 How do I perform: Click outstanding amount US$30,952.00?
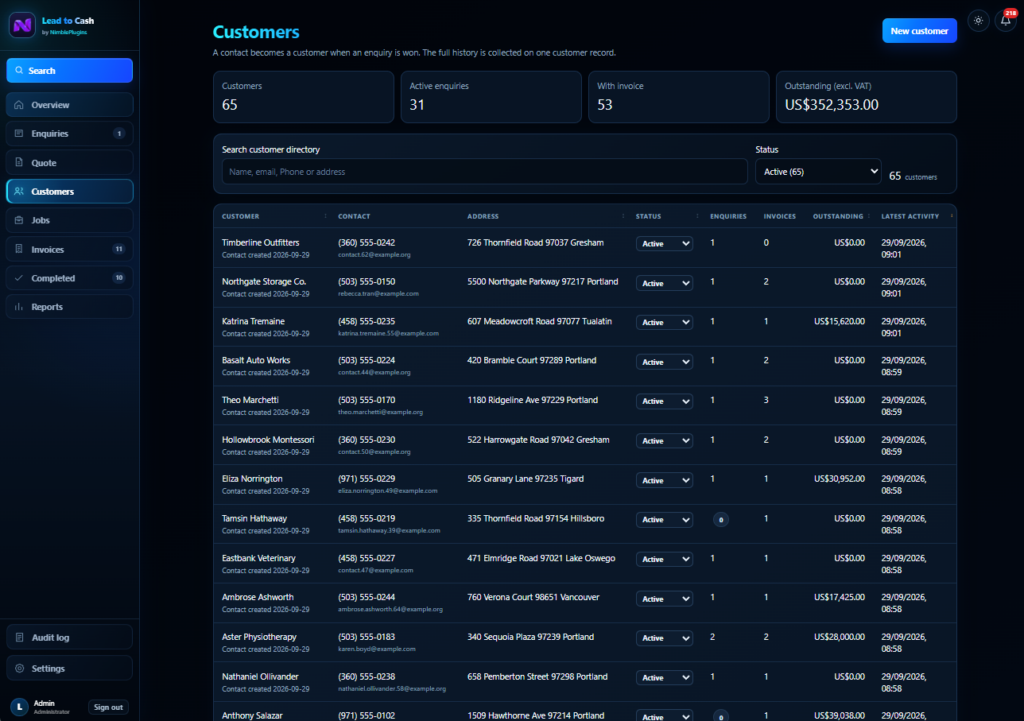click(839, 479)
